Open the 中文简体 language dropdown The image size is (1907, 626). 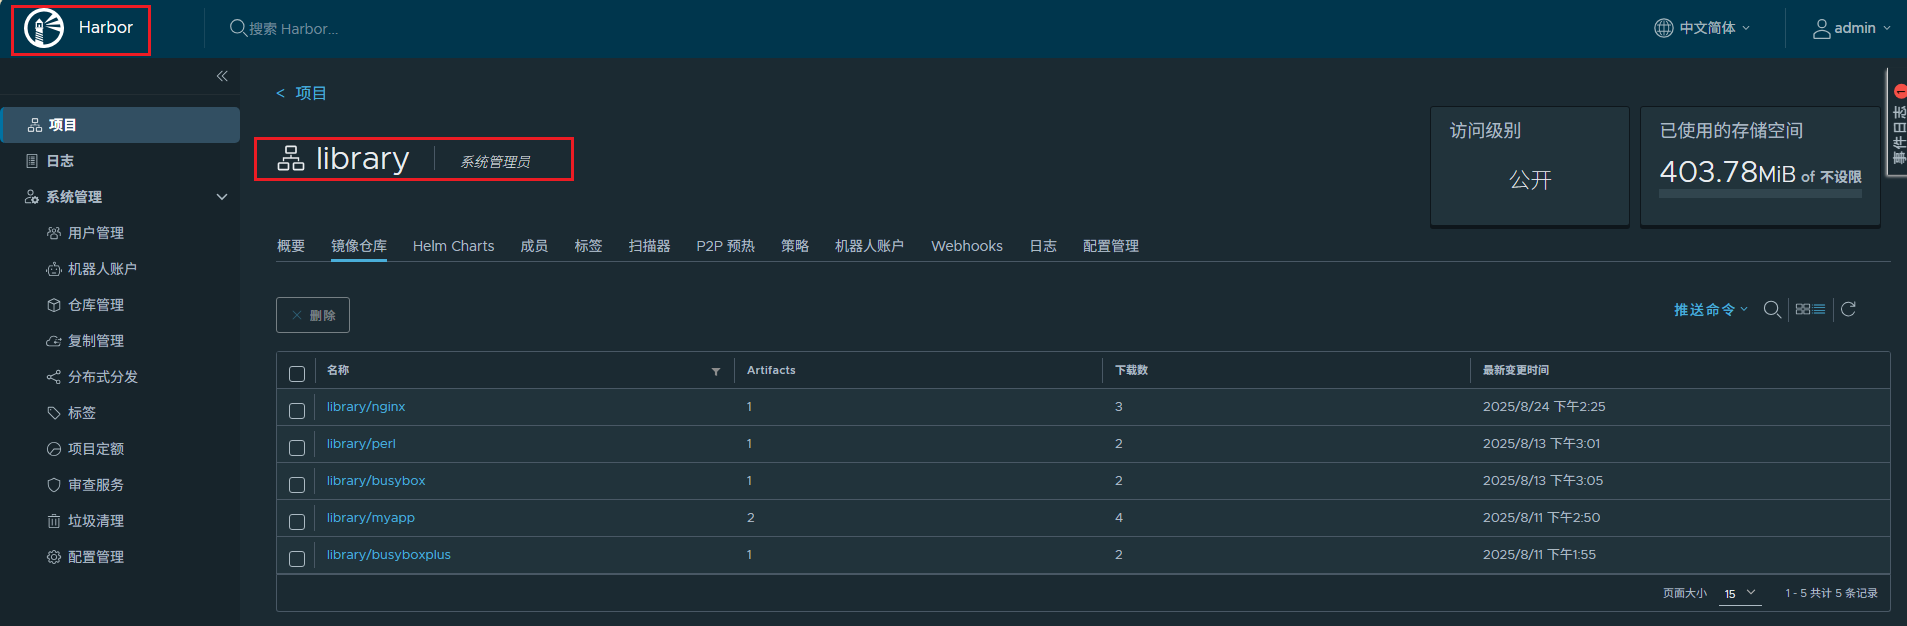click(1702, 28)
